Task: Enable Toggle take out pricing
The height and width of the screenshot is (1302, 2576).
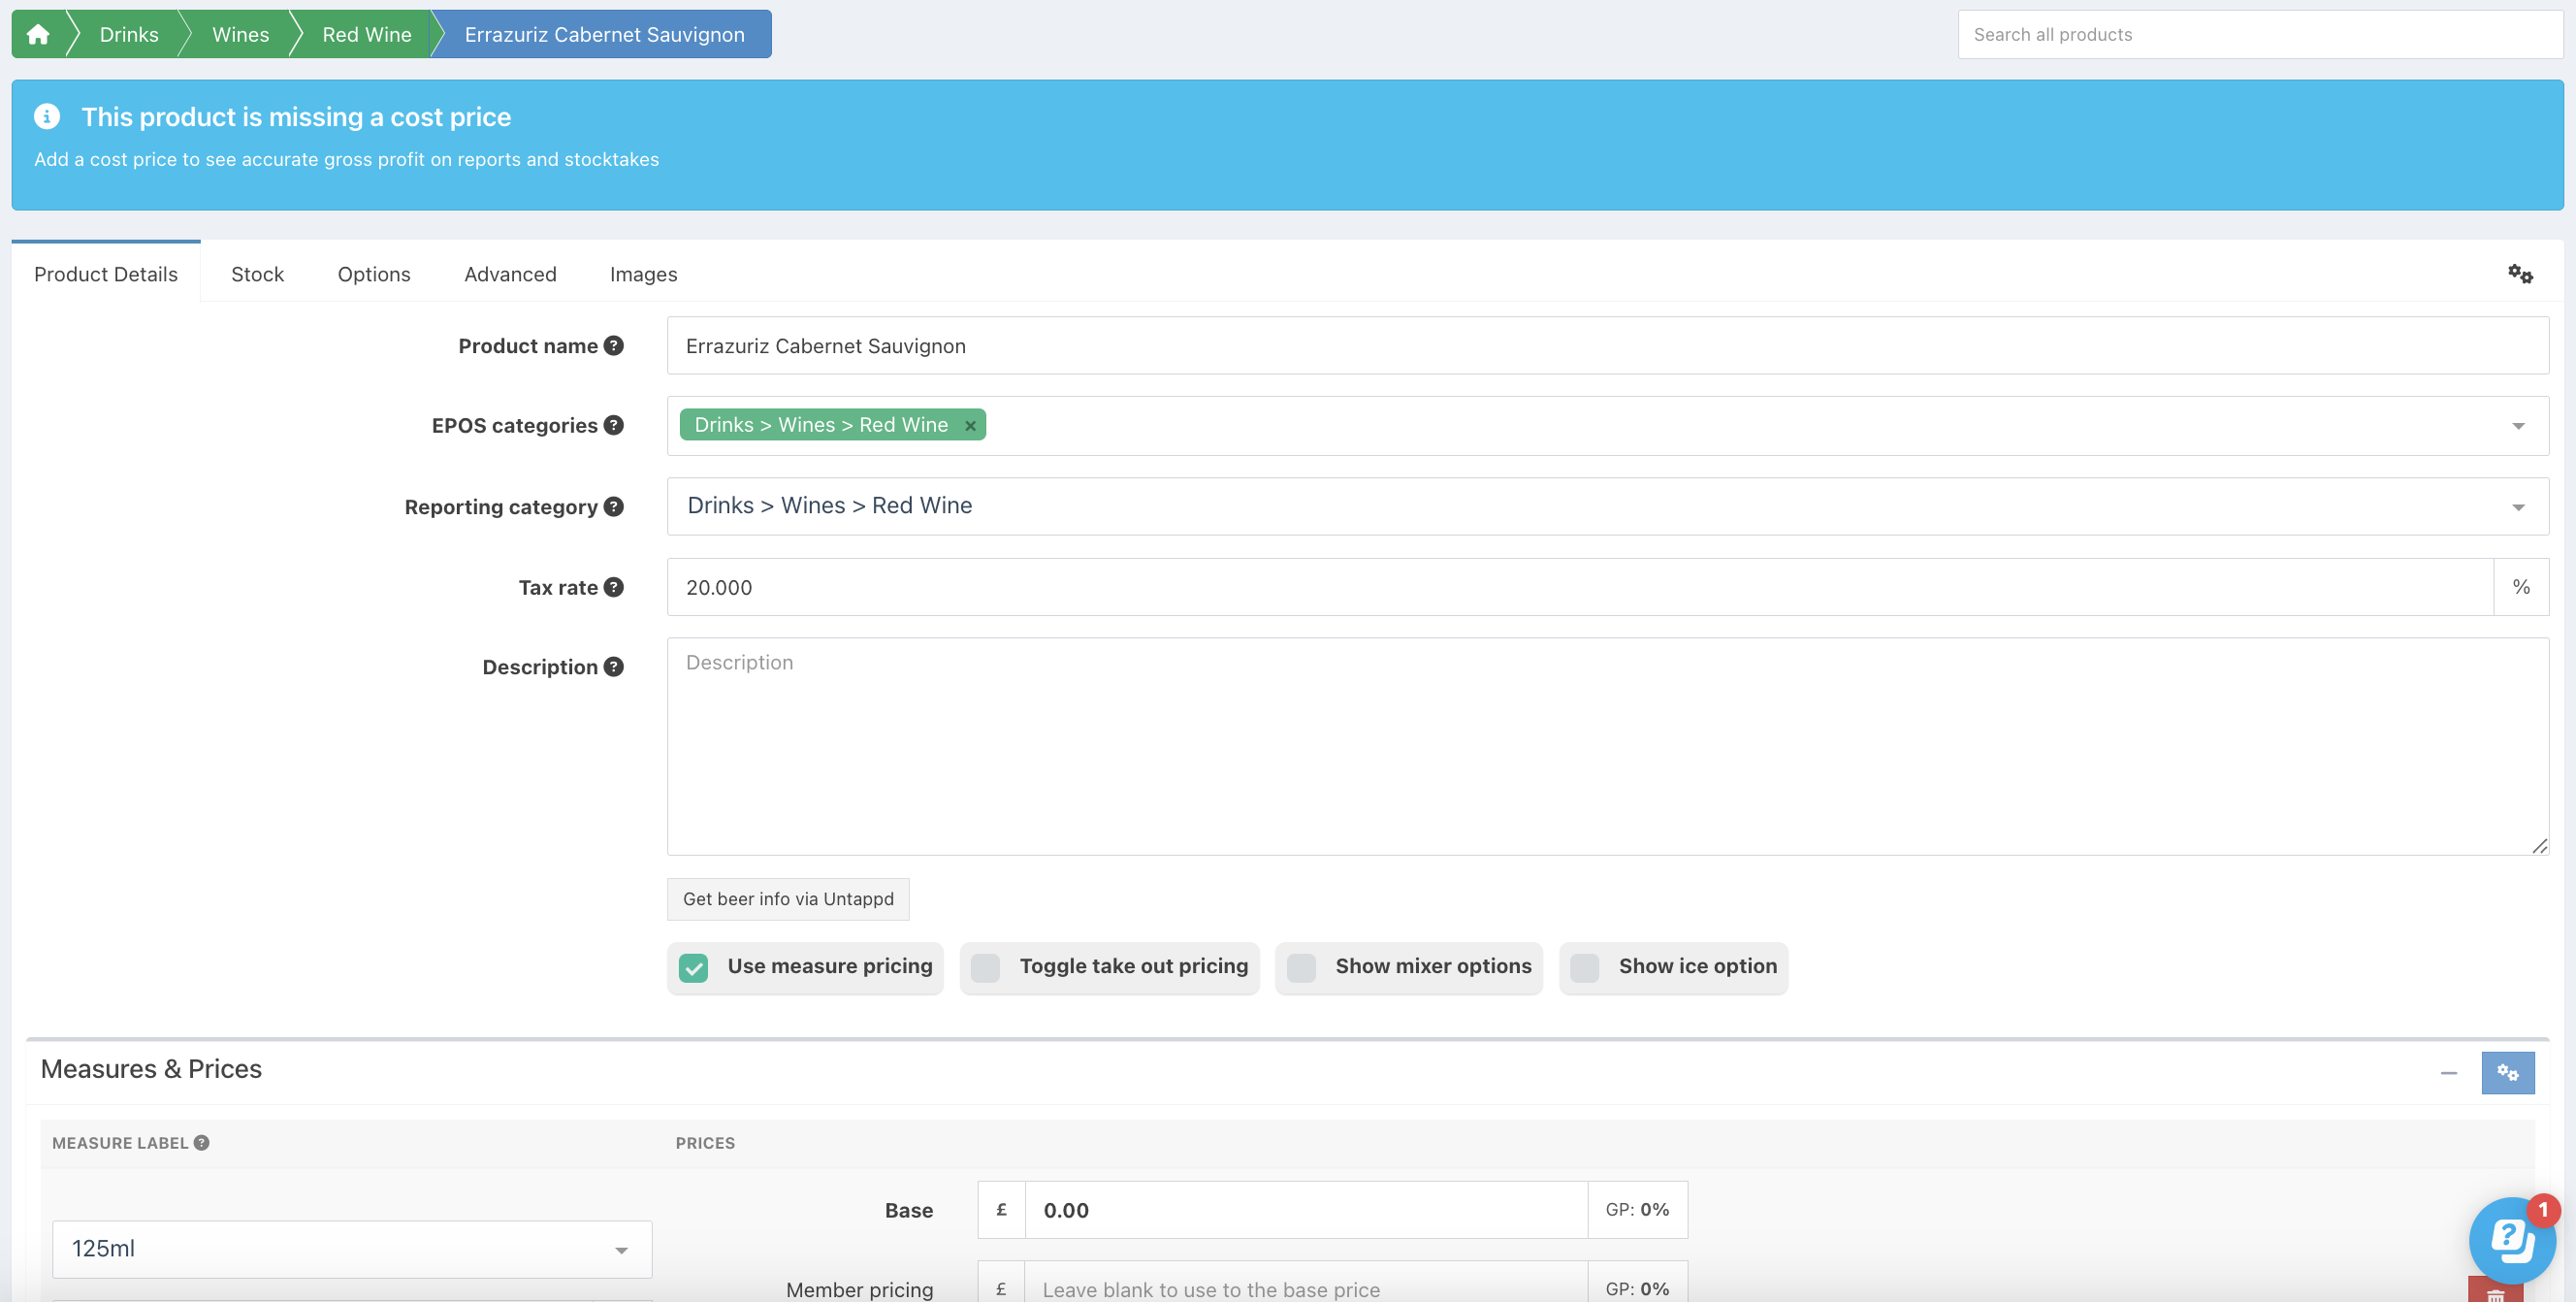Action: tap(985, 967)
